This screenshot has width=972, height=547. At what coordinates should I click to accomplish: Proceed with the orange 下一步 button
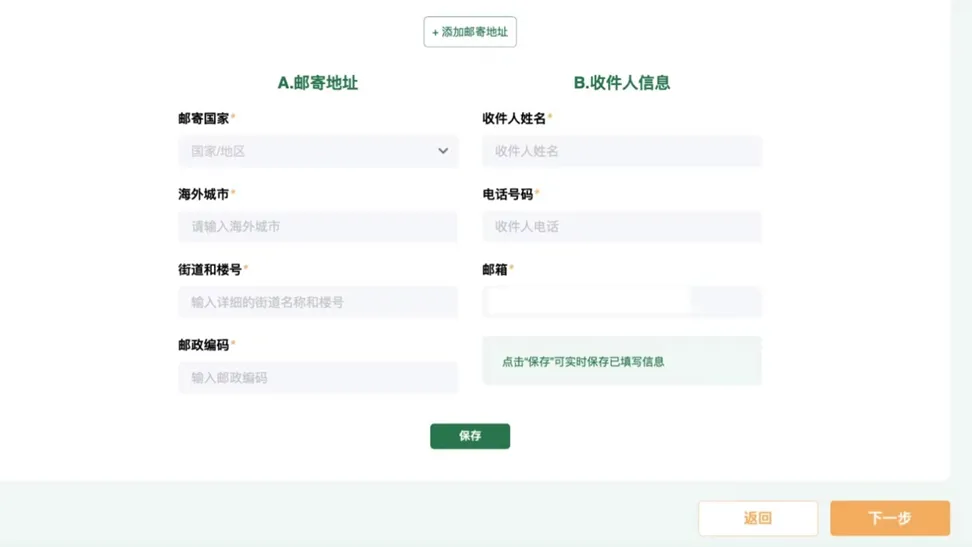pyautogui.click(x=889, y=518)
